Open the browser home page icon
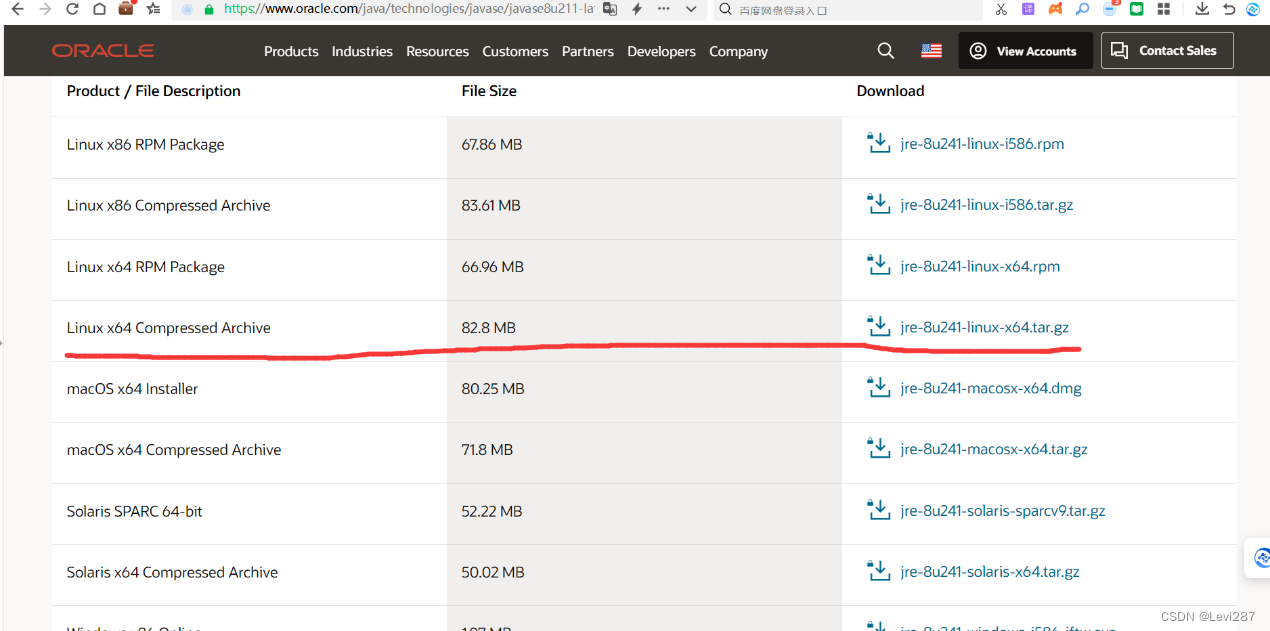 [x=99, y=9]
